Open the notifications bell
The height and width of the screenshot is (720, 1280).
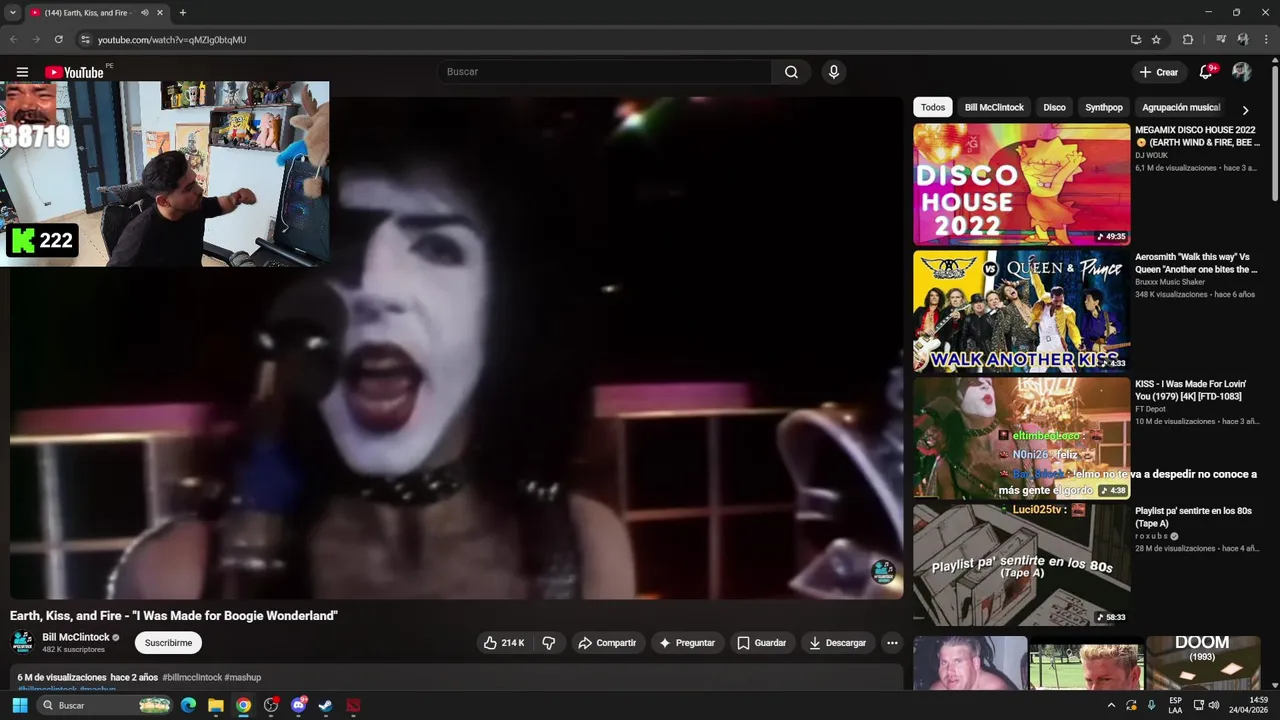pos(1206,72)
